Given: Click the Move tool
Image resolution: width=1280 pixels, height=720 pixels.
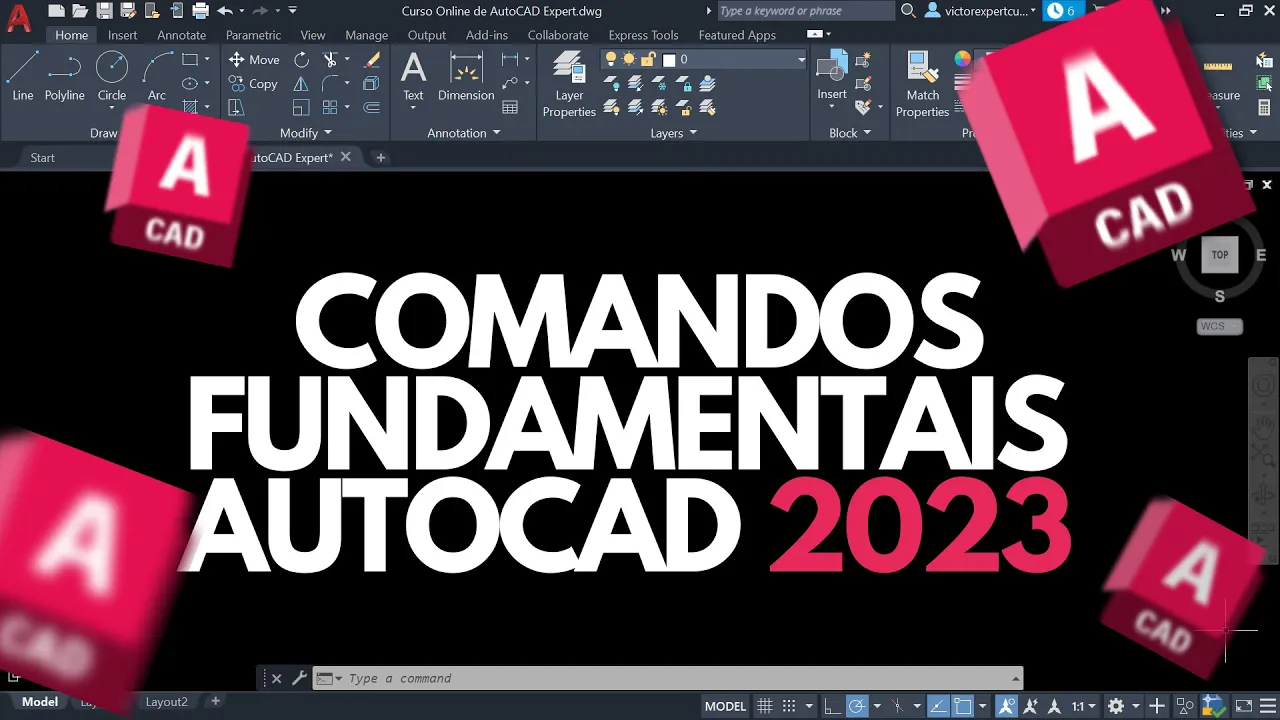Looking at the screenshot, I should click(x=254, y=59).
